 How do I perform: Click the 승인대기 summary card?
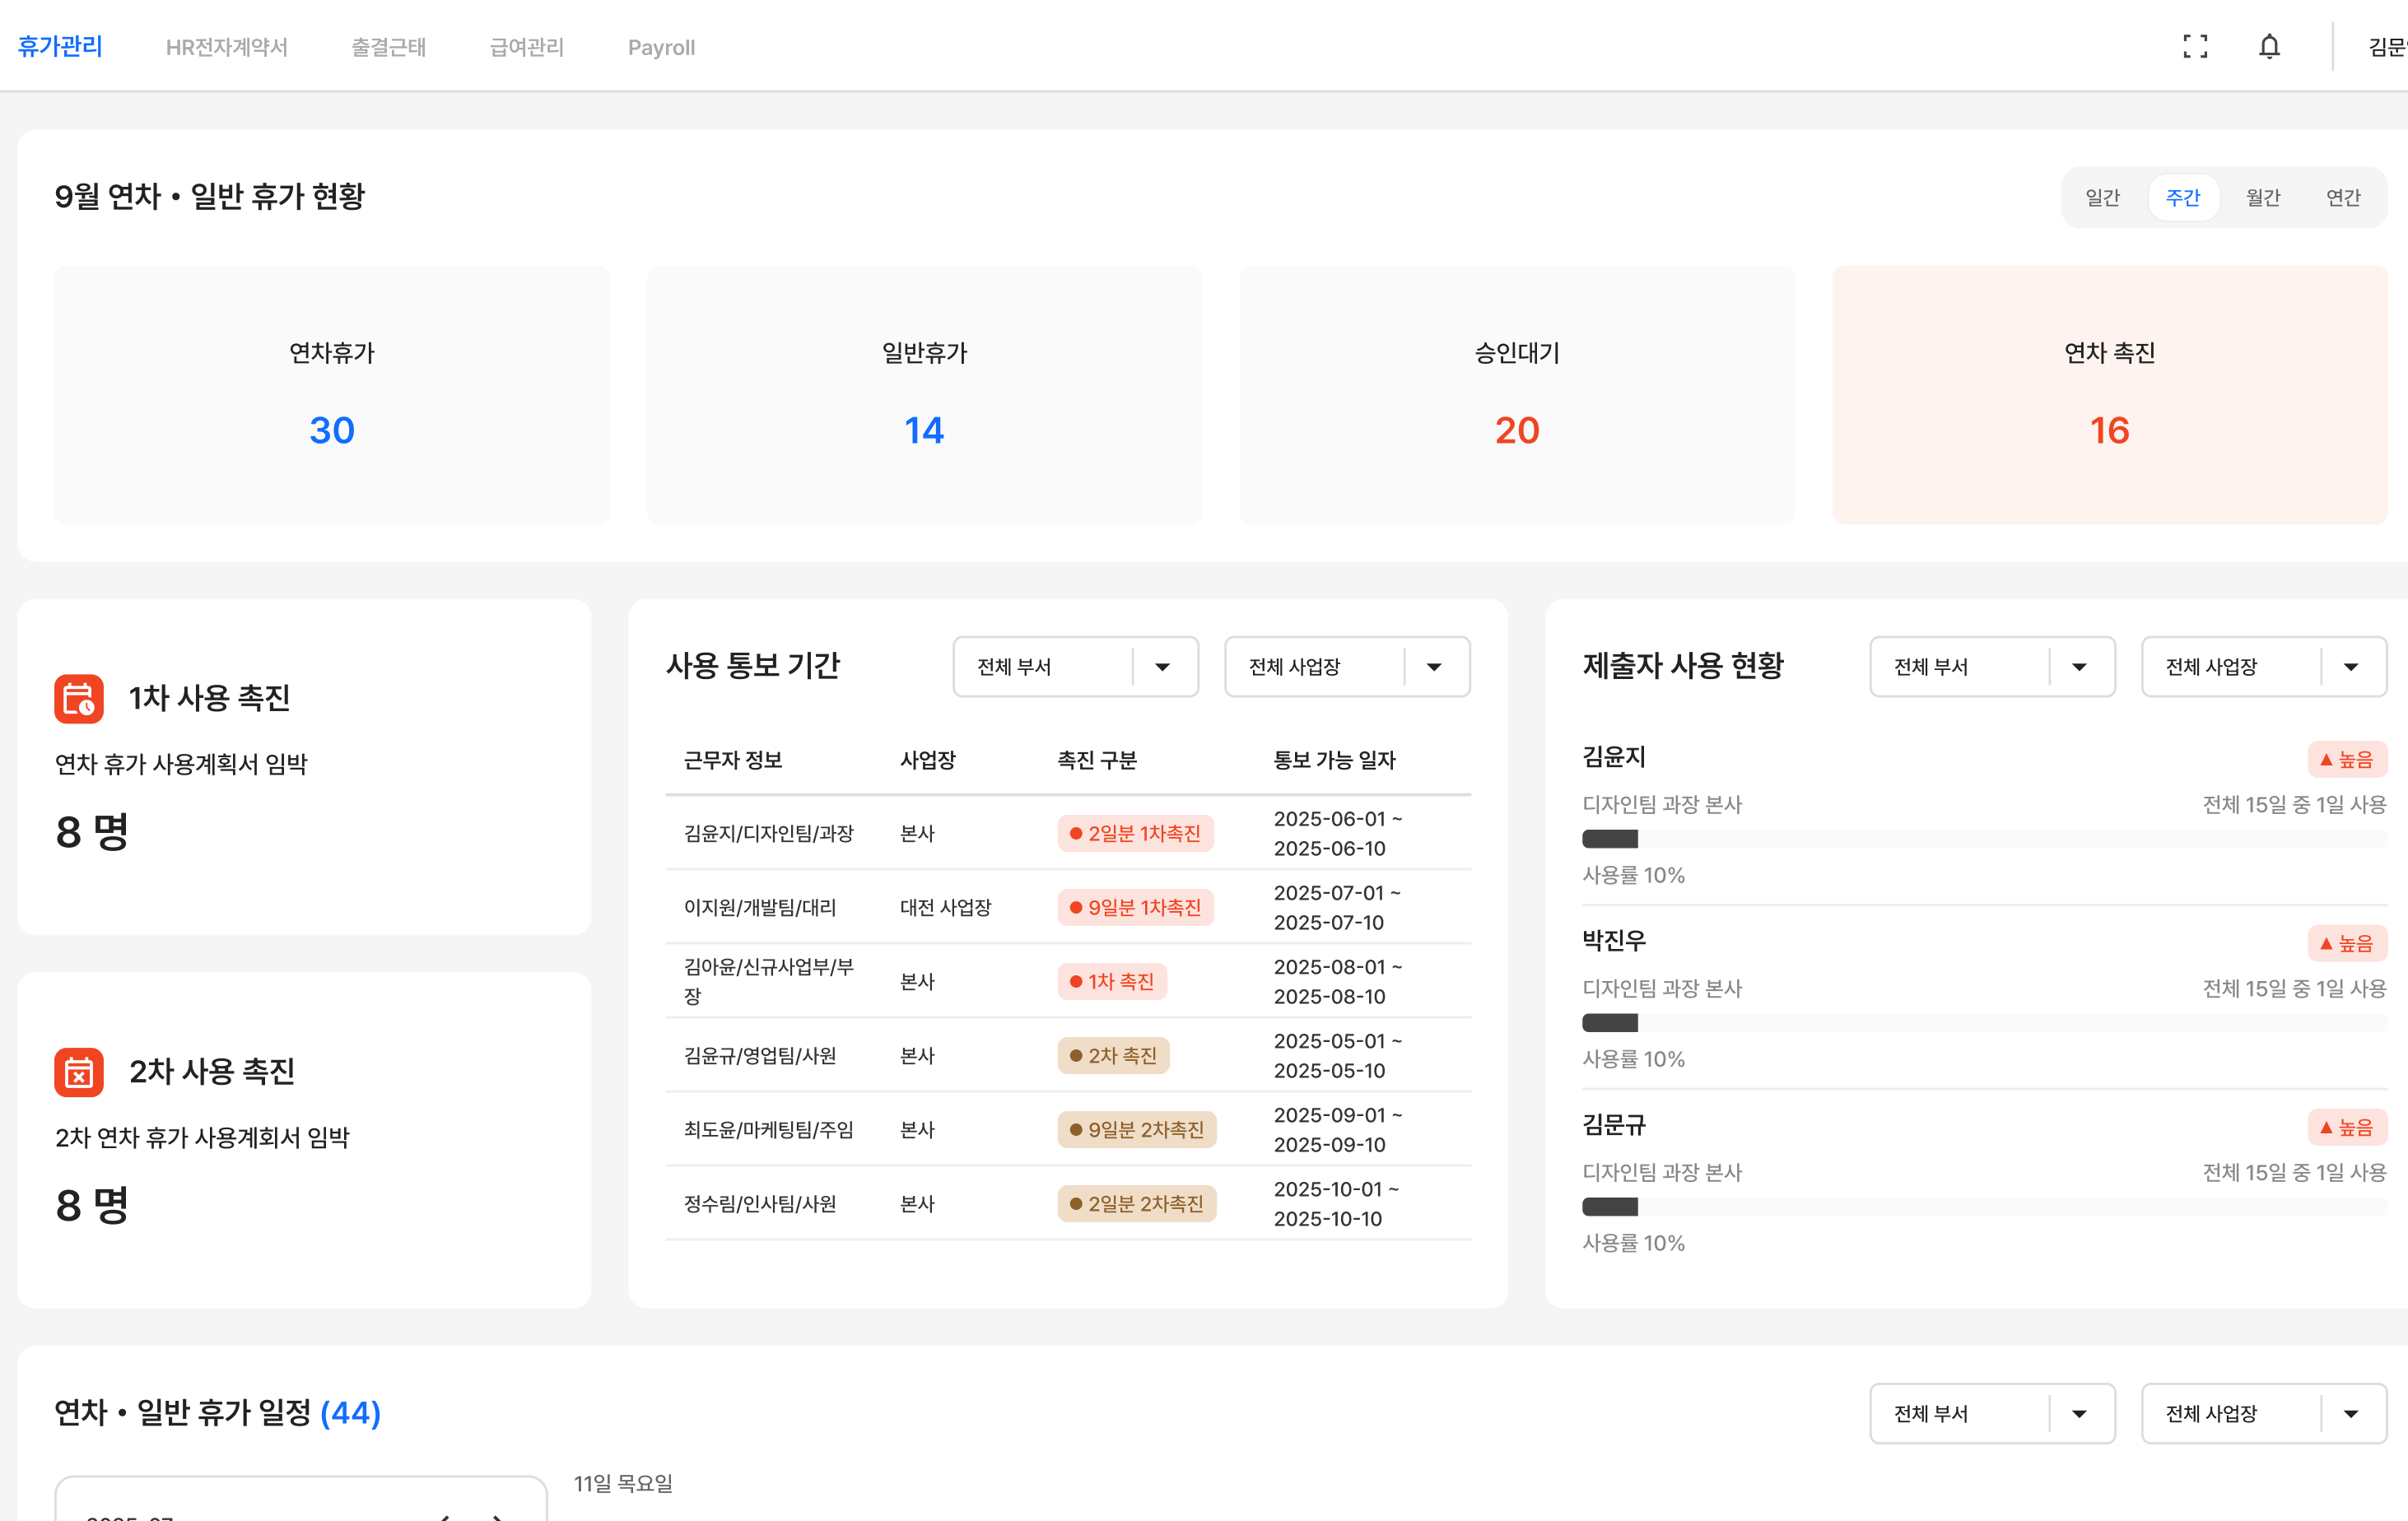point(1516,394)
